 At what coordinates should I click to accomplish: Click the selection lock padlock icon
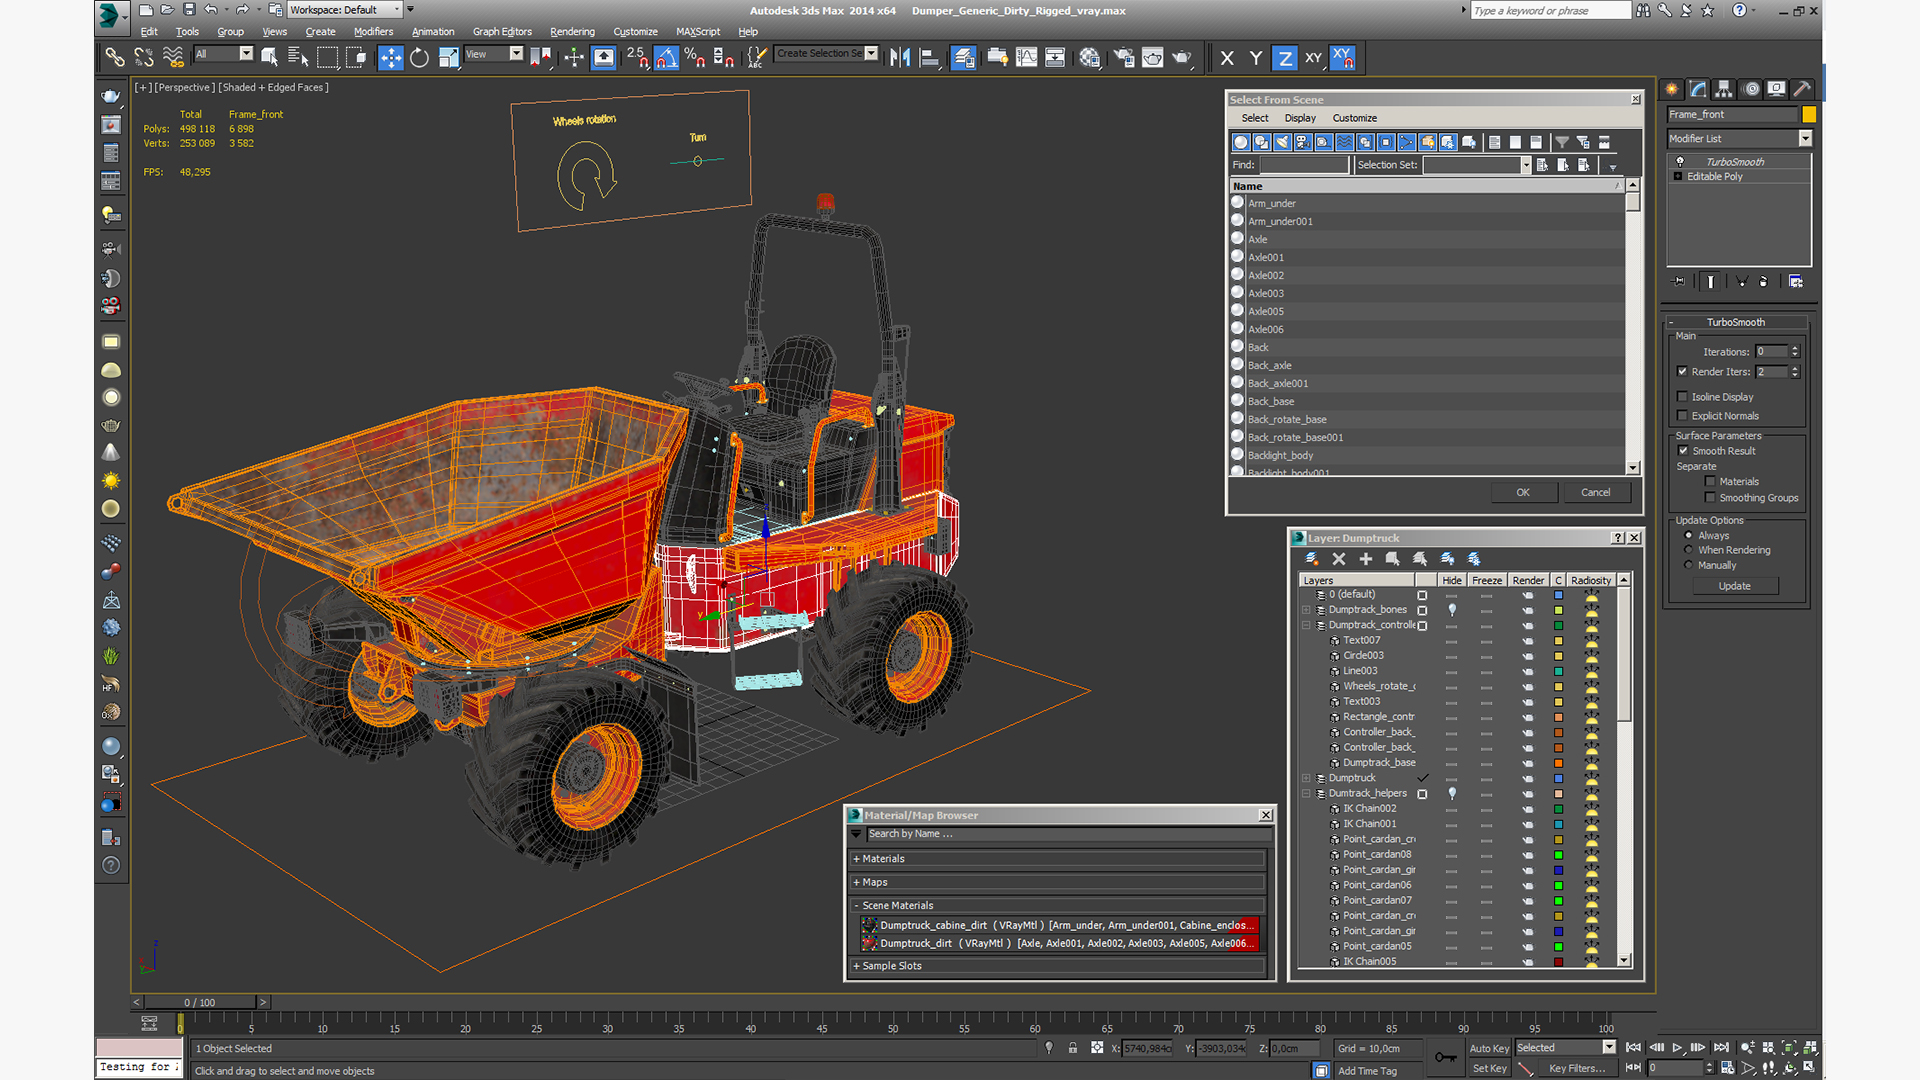pyautogui.click(x=1073, y=1048)
